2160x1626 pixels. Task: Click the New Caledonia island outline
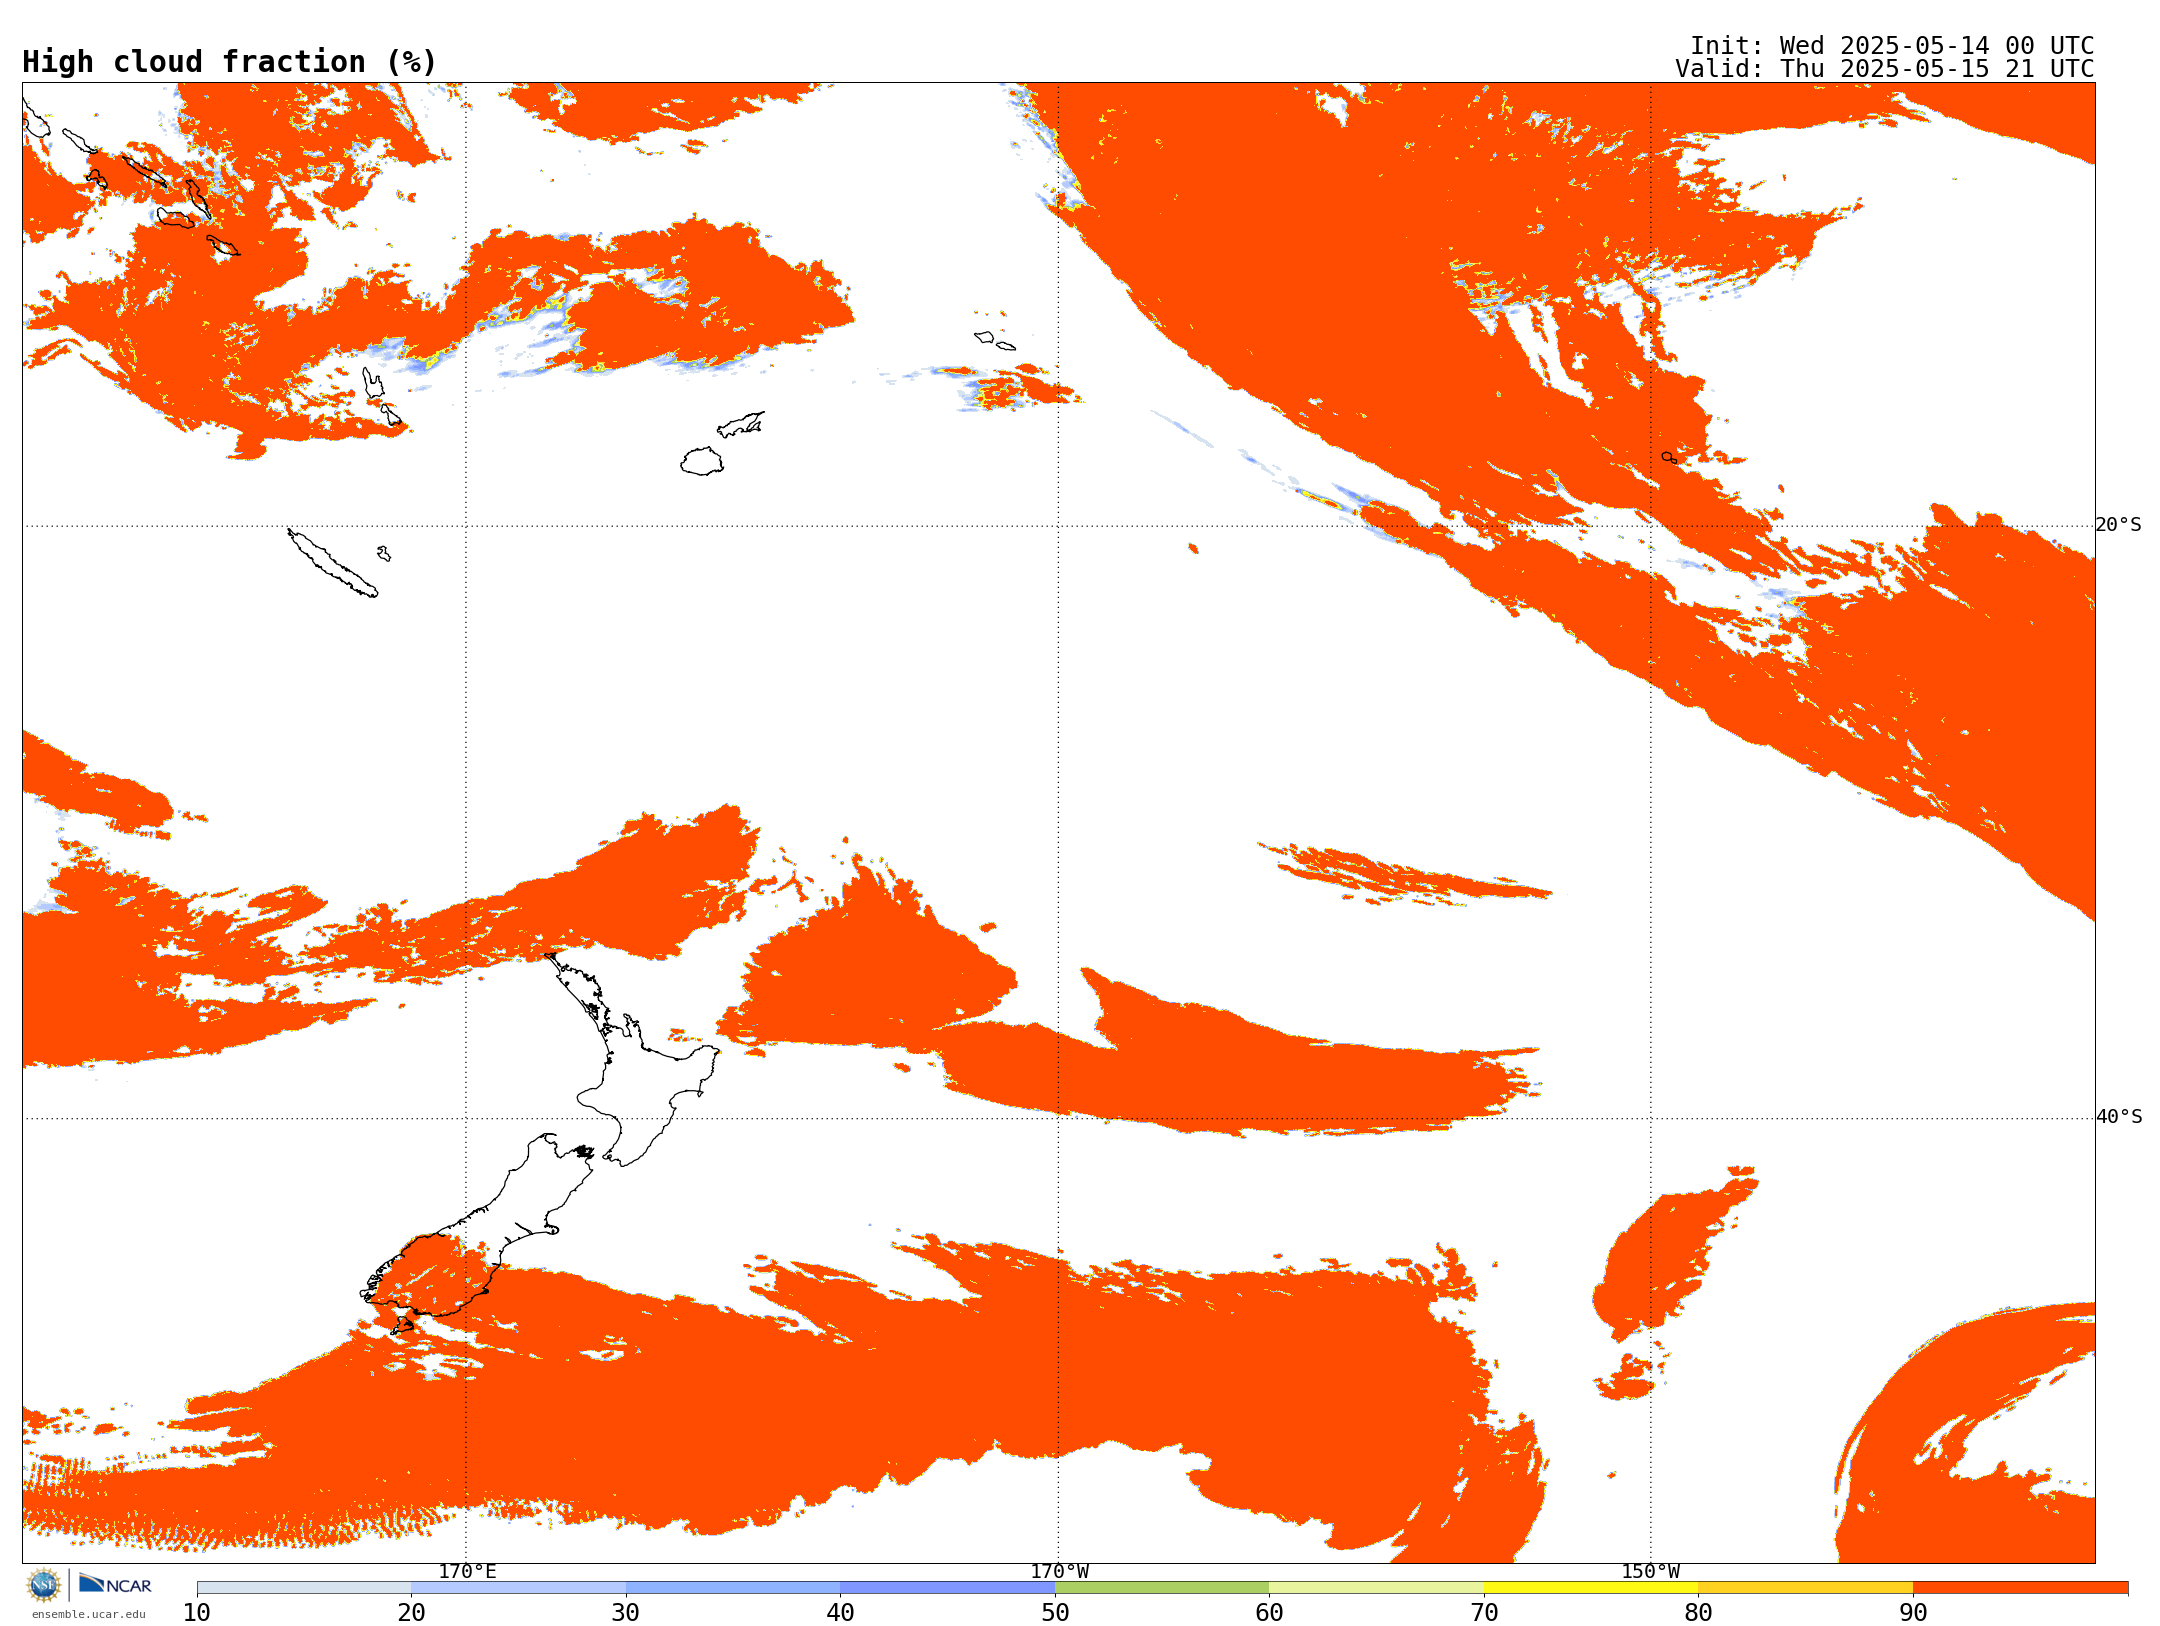click(x=333, y=563)
